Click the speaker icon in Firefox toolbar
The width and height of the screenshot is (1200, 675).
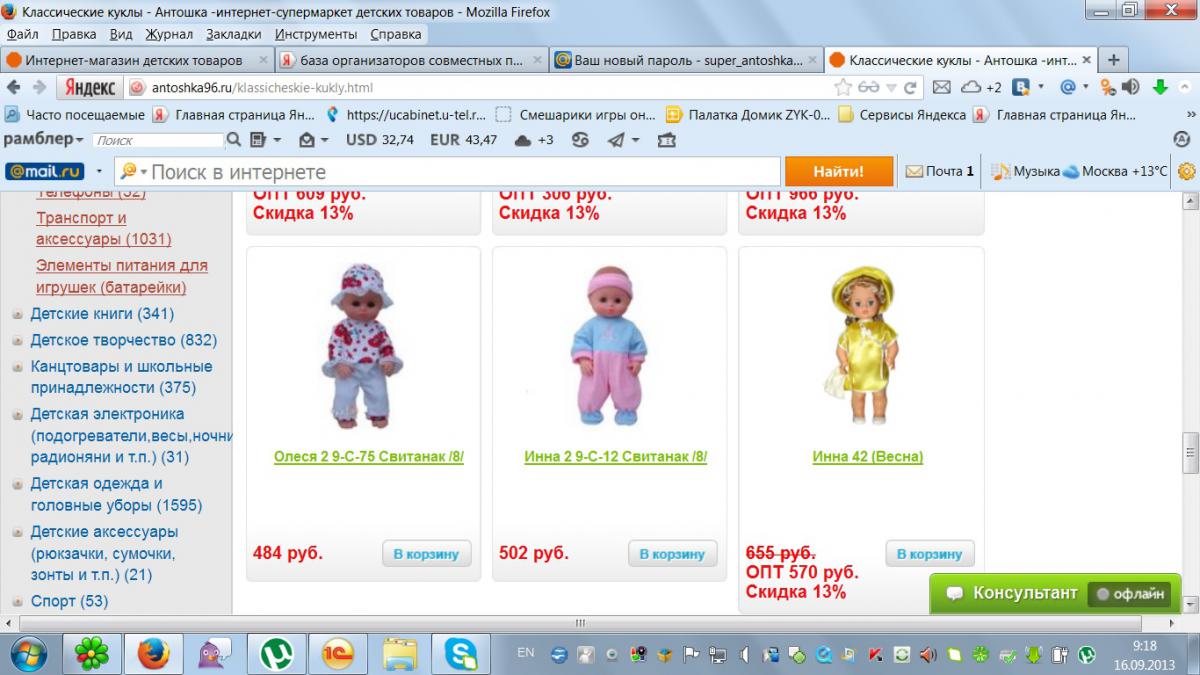point(1130,87)
